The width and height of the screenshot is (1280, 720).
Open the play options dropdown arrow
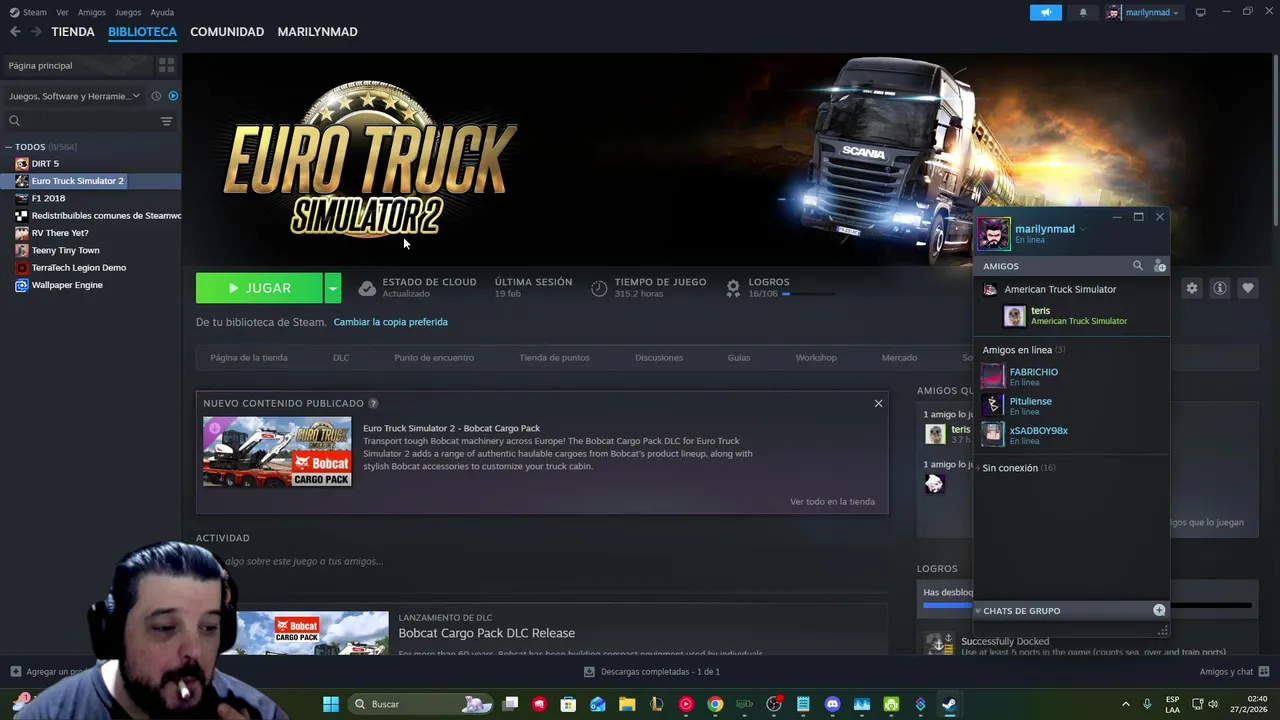332,288
